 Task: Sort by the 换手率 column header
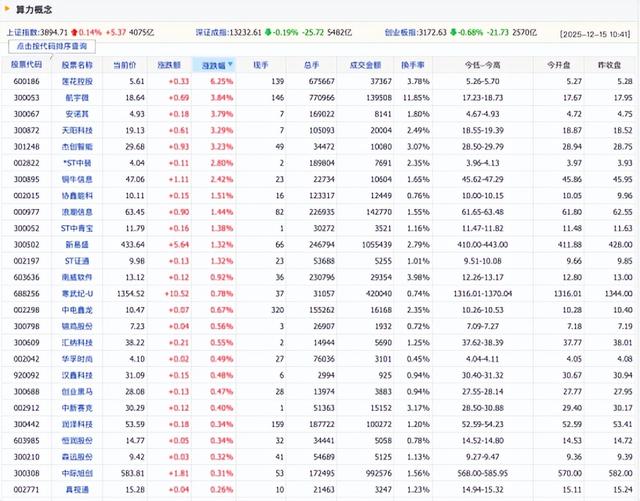(413, 65)
